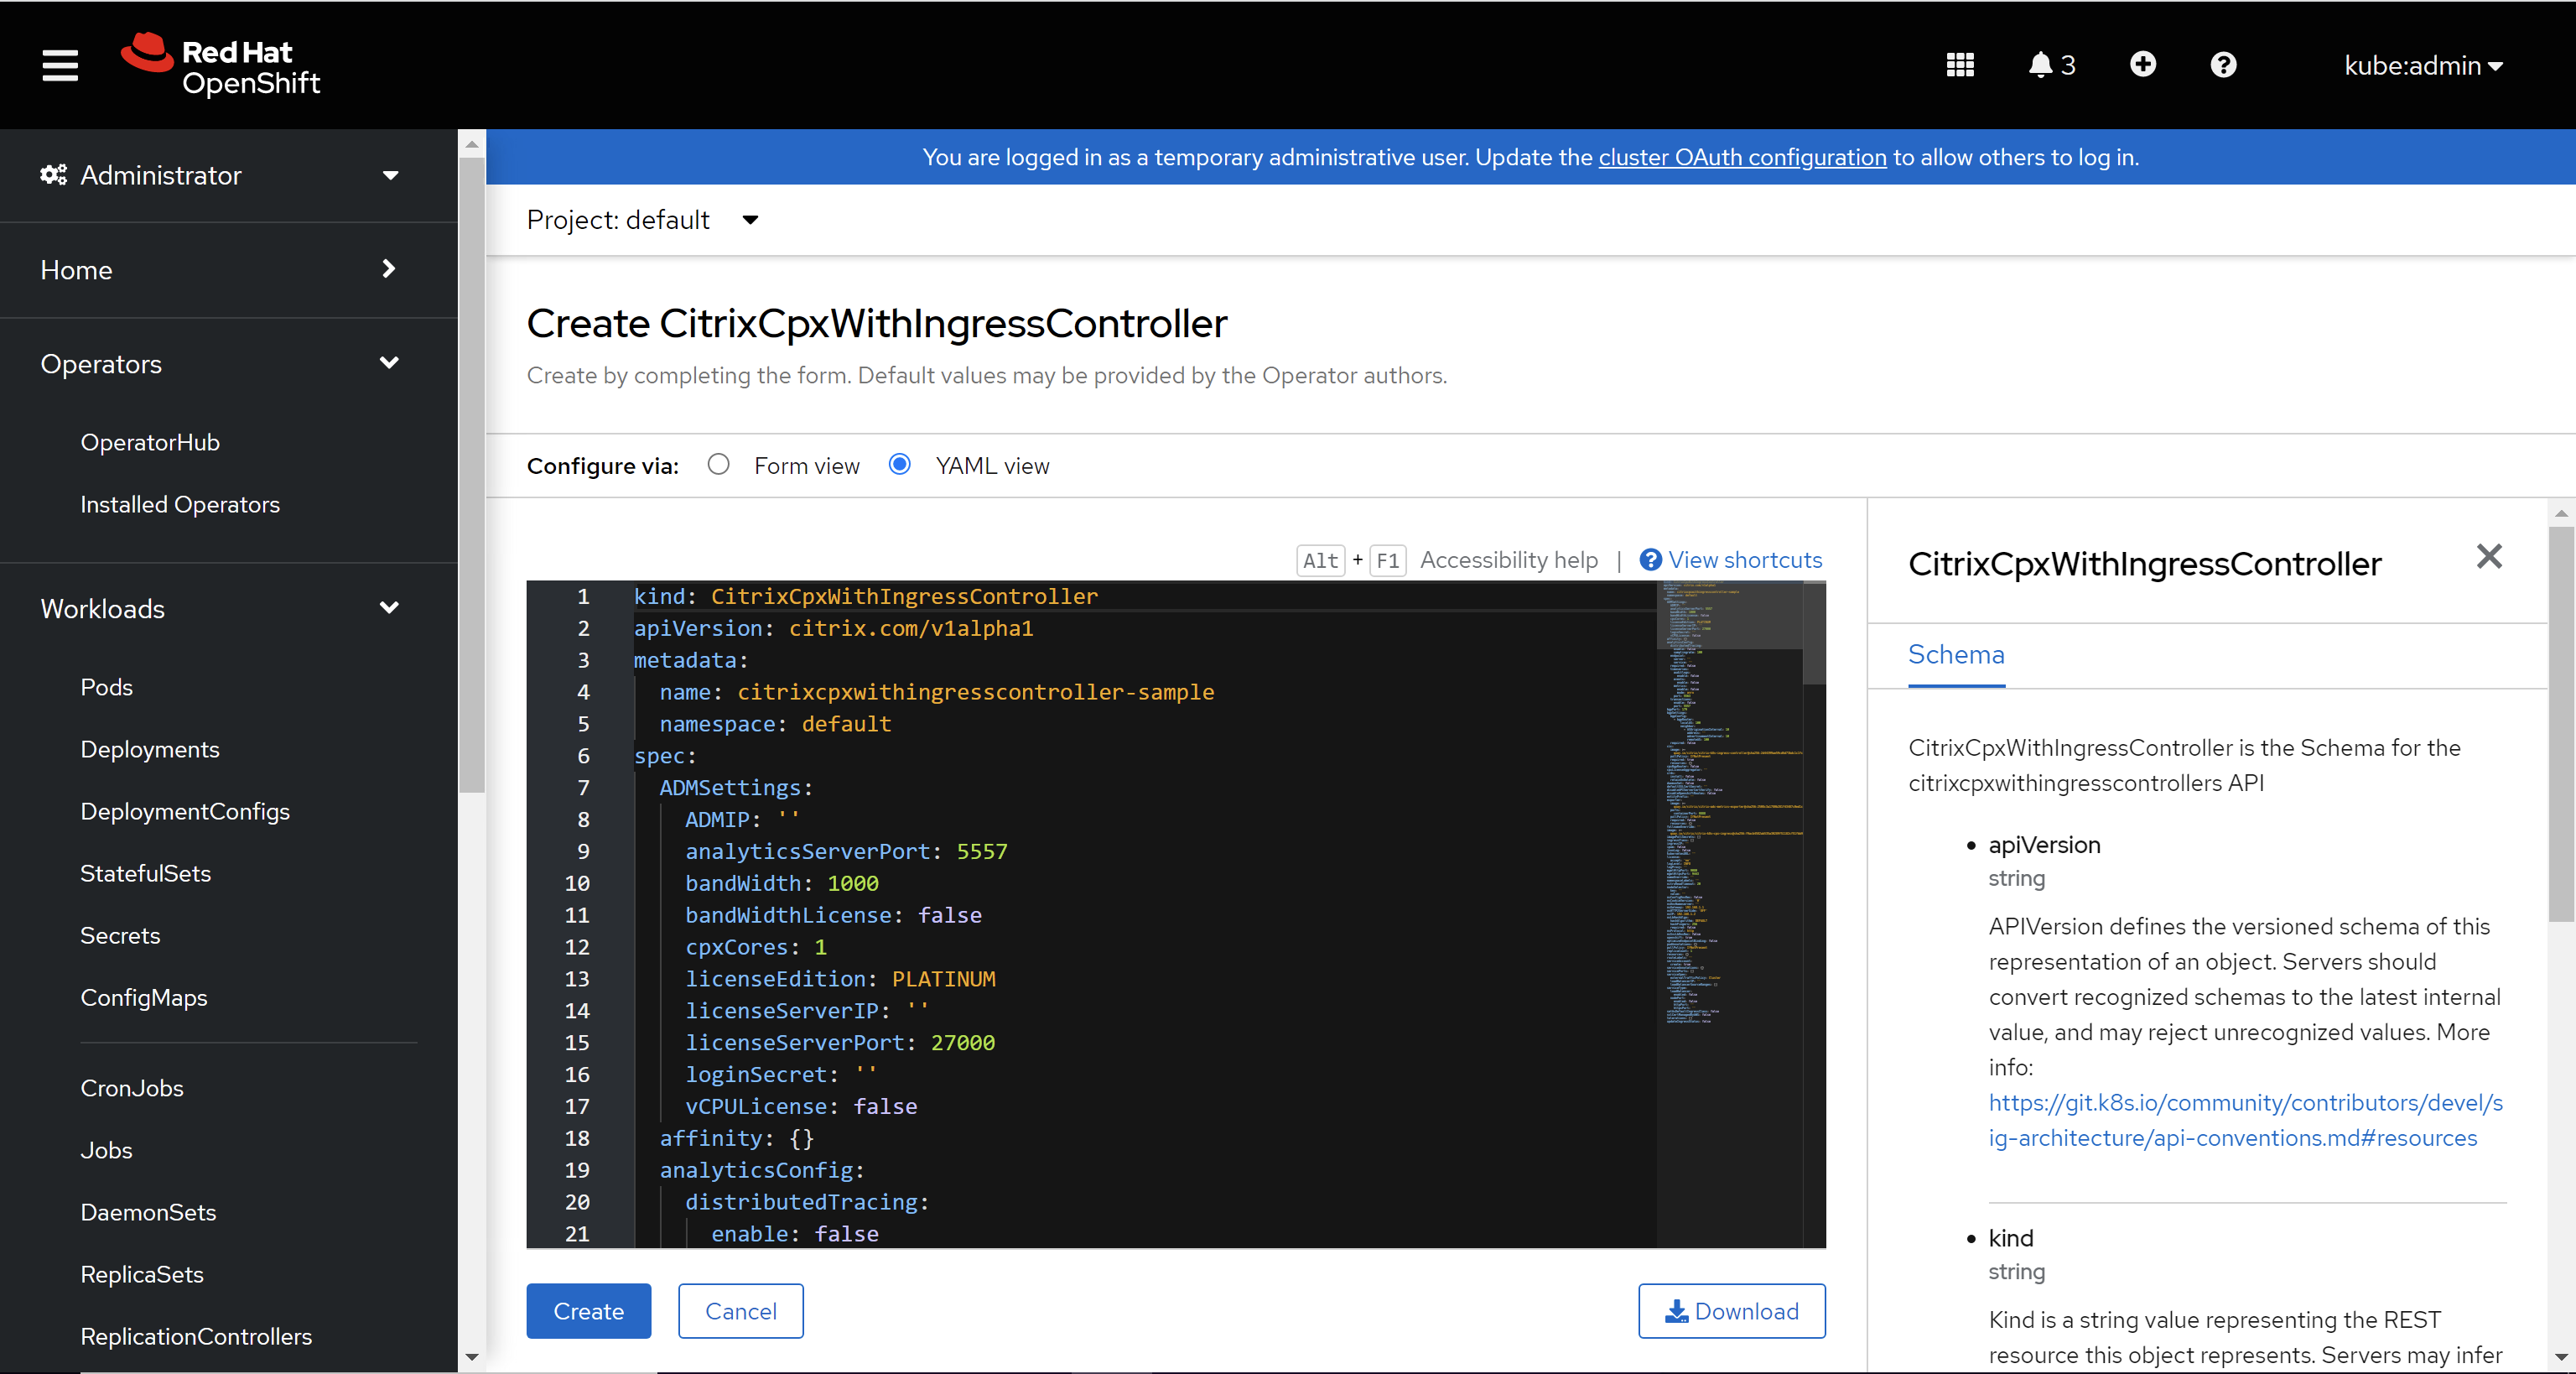Click line number 17 in editor gutter
Image resolution: width=2576 pixels, height=1374 pixels.
click(x=577, y=1106)
